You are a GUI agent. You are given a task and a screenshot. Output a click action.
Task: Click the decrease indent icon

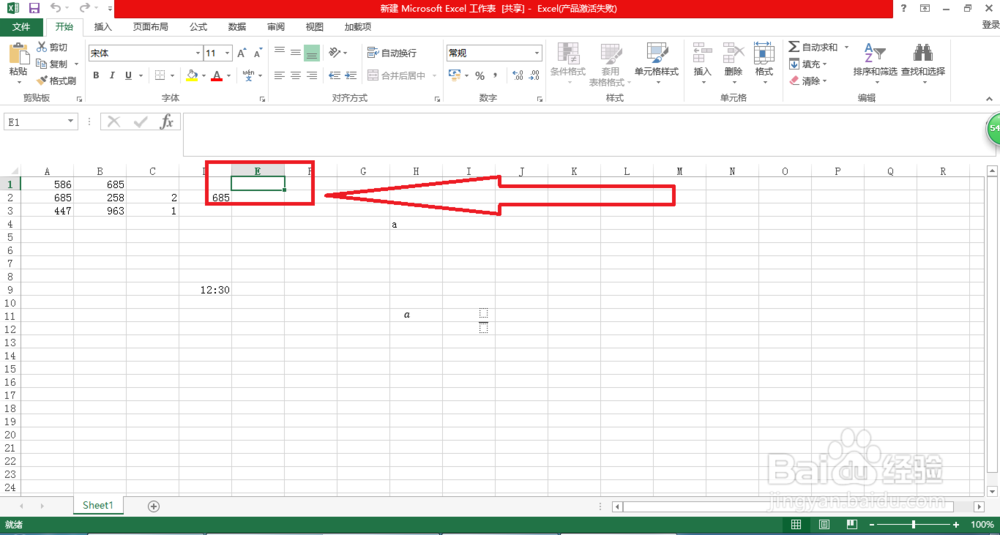coord(334,75)
